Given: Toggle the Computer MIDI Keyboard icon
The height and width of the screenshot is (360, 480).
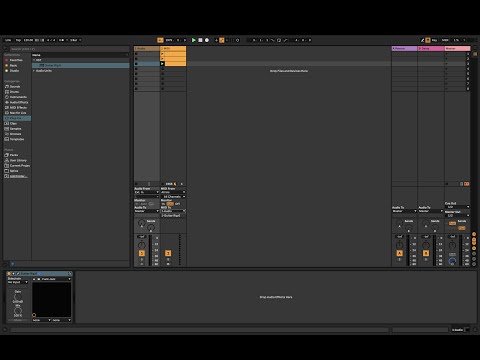Looking at the screenshot, I should click(x=428, y=40).
